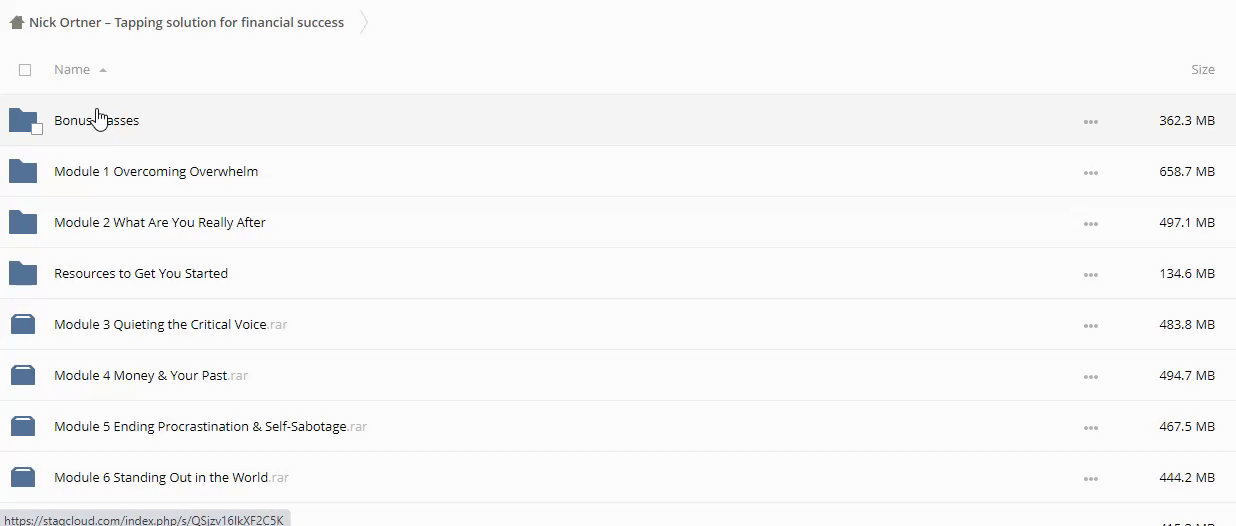Show more options for Module 5 archive

pyautogui.click(x=1090, y=427)
